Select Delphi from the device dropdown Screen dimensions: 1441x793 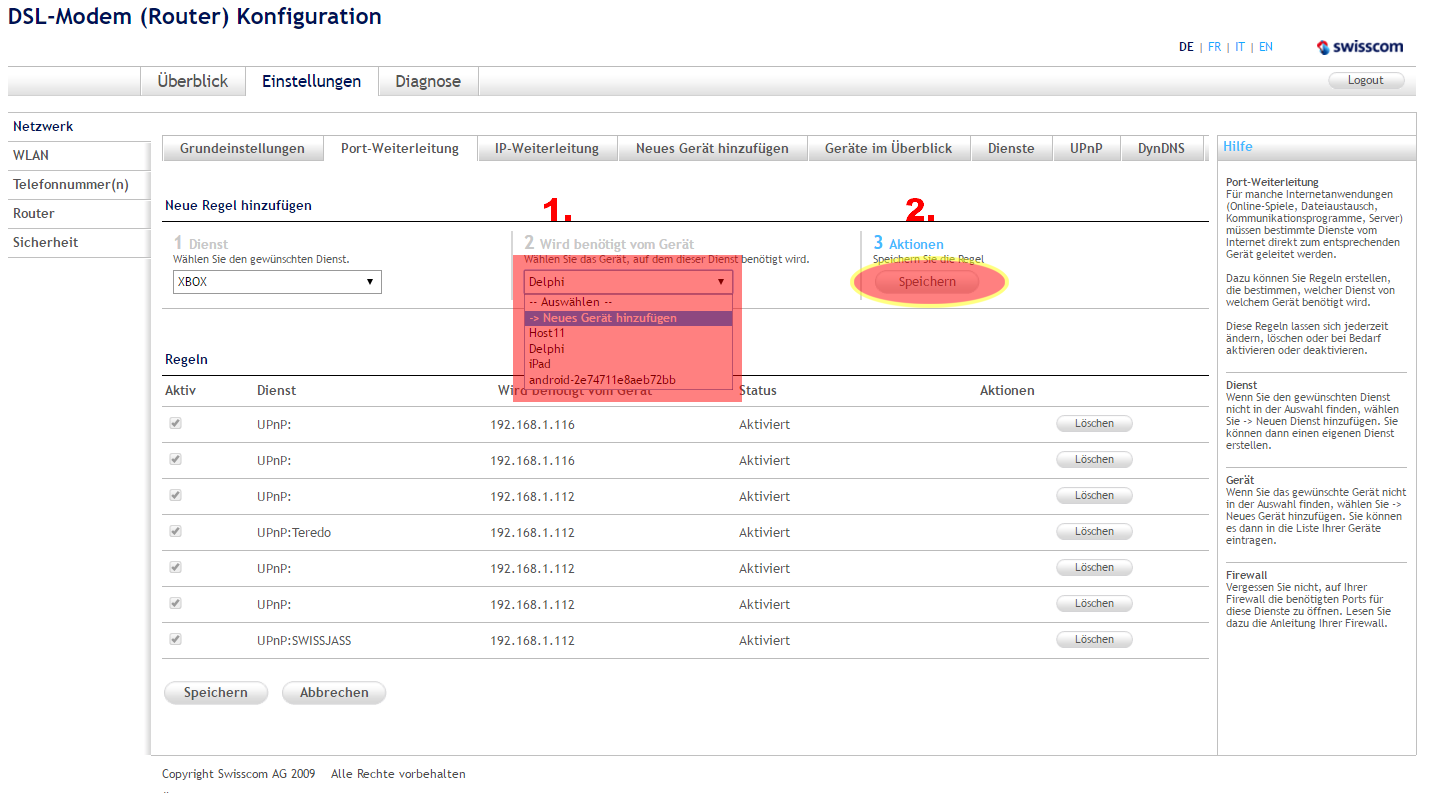tap(546, 350)
